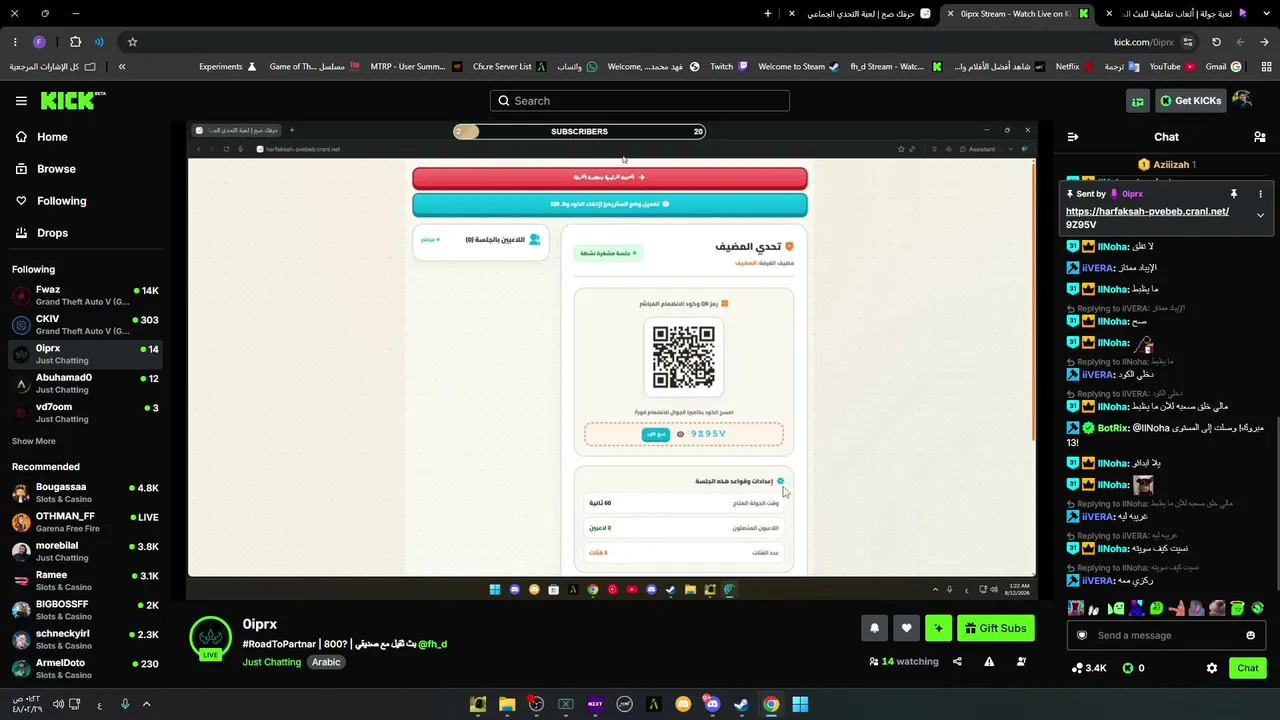Screen dimensions: 1280x720
Task: Click the Arabic language tag
Action: pyautogui.click(x=326, y=662)
